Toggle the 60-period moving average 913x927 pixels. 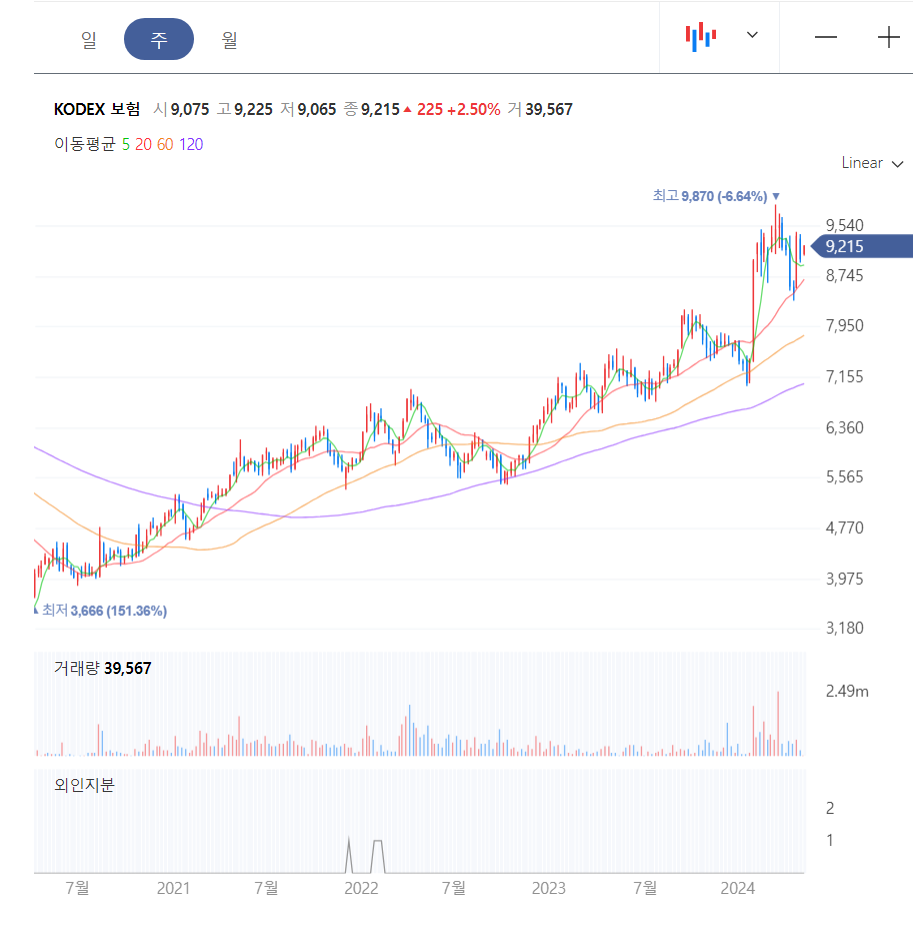(165, 144)
